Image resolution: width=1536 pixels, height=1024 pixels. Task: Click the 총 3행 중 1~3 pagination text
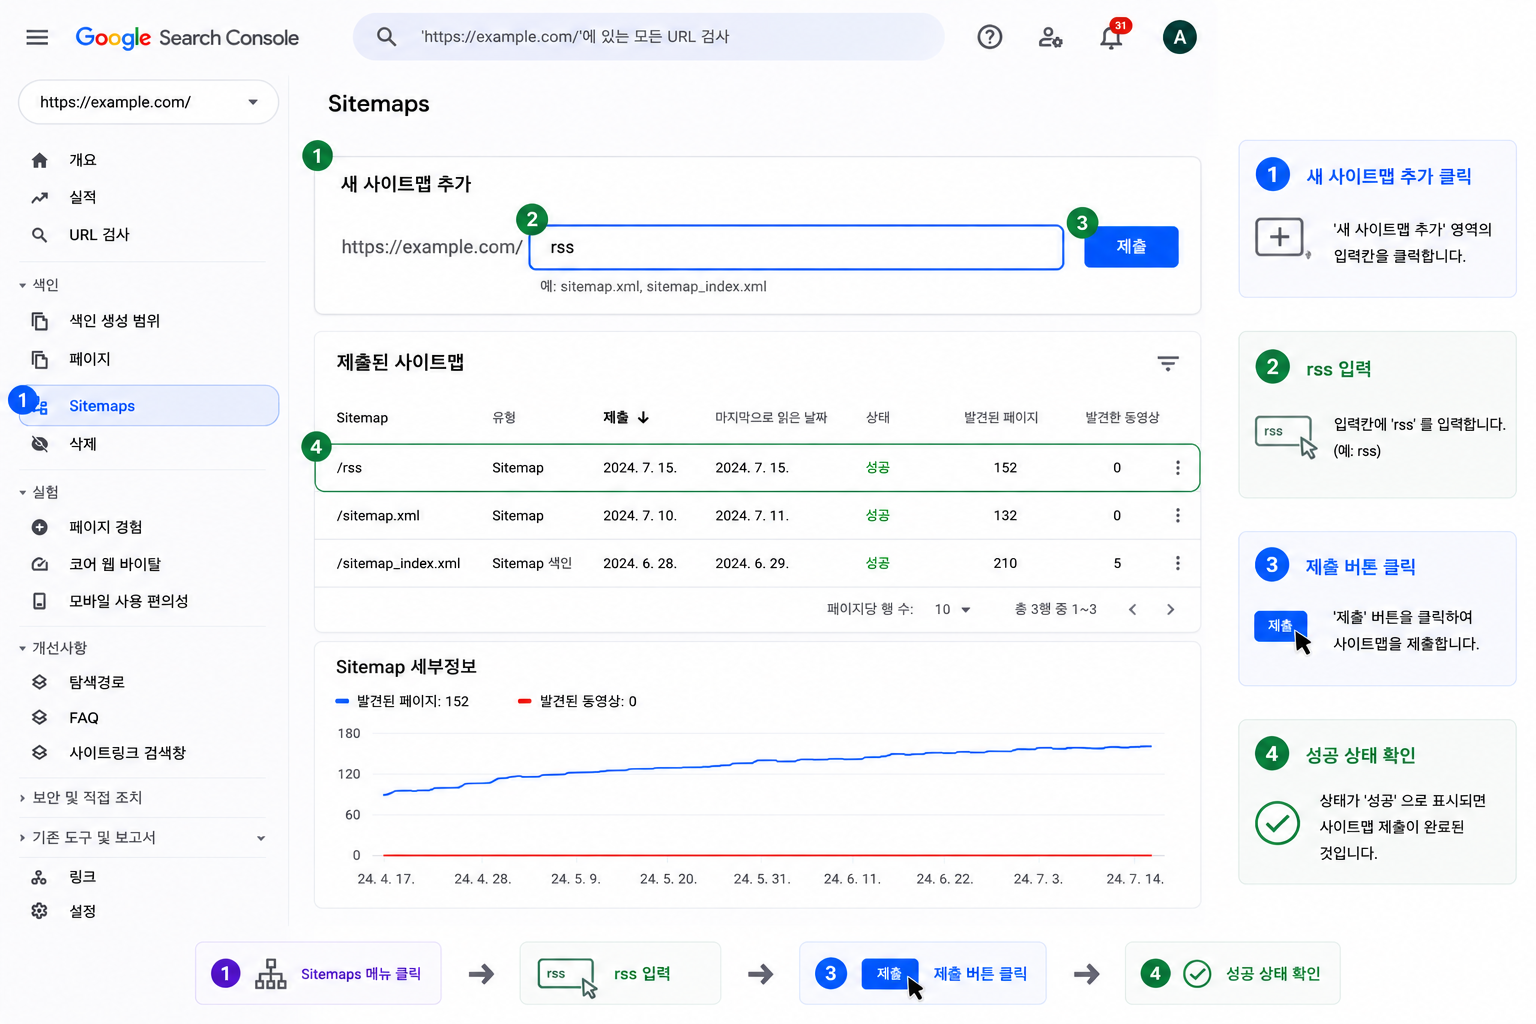pos(1056,609)
